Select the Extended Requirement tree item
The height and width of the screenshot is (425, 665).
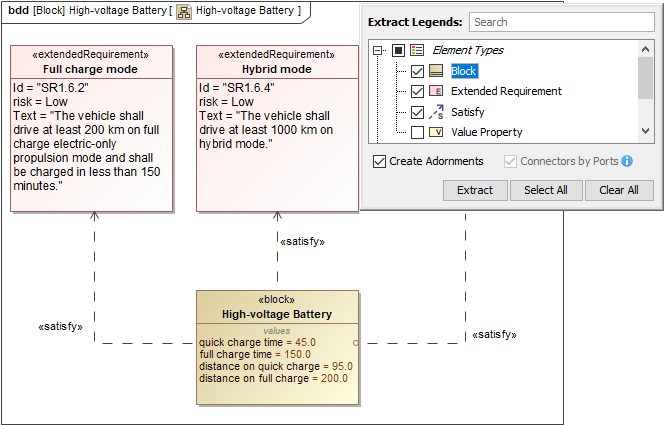[x=506, y=91]
